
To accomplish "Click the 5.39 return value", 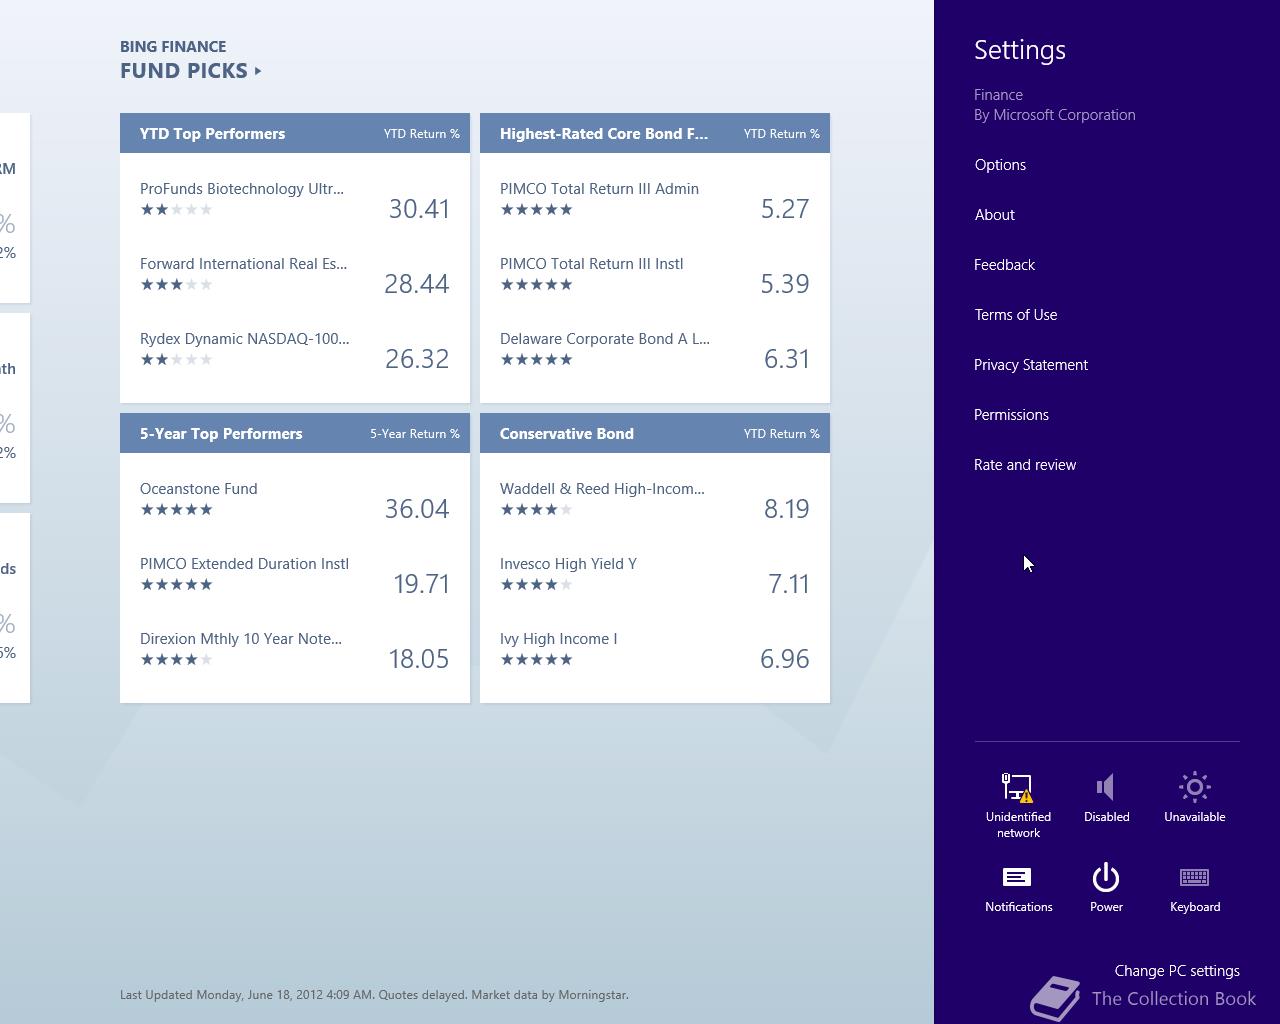I will (785, 284).
